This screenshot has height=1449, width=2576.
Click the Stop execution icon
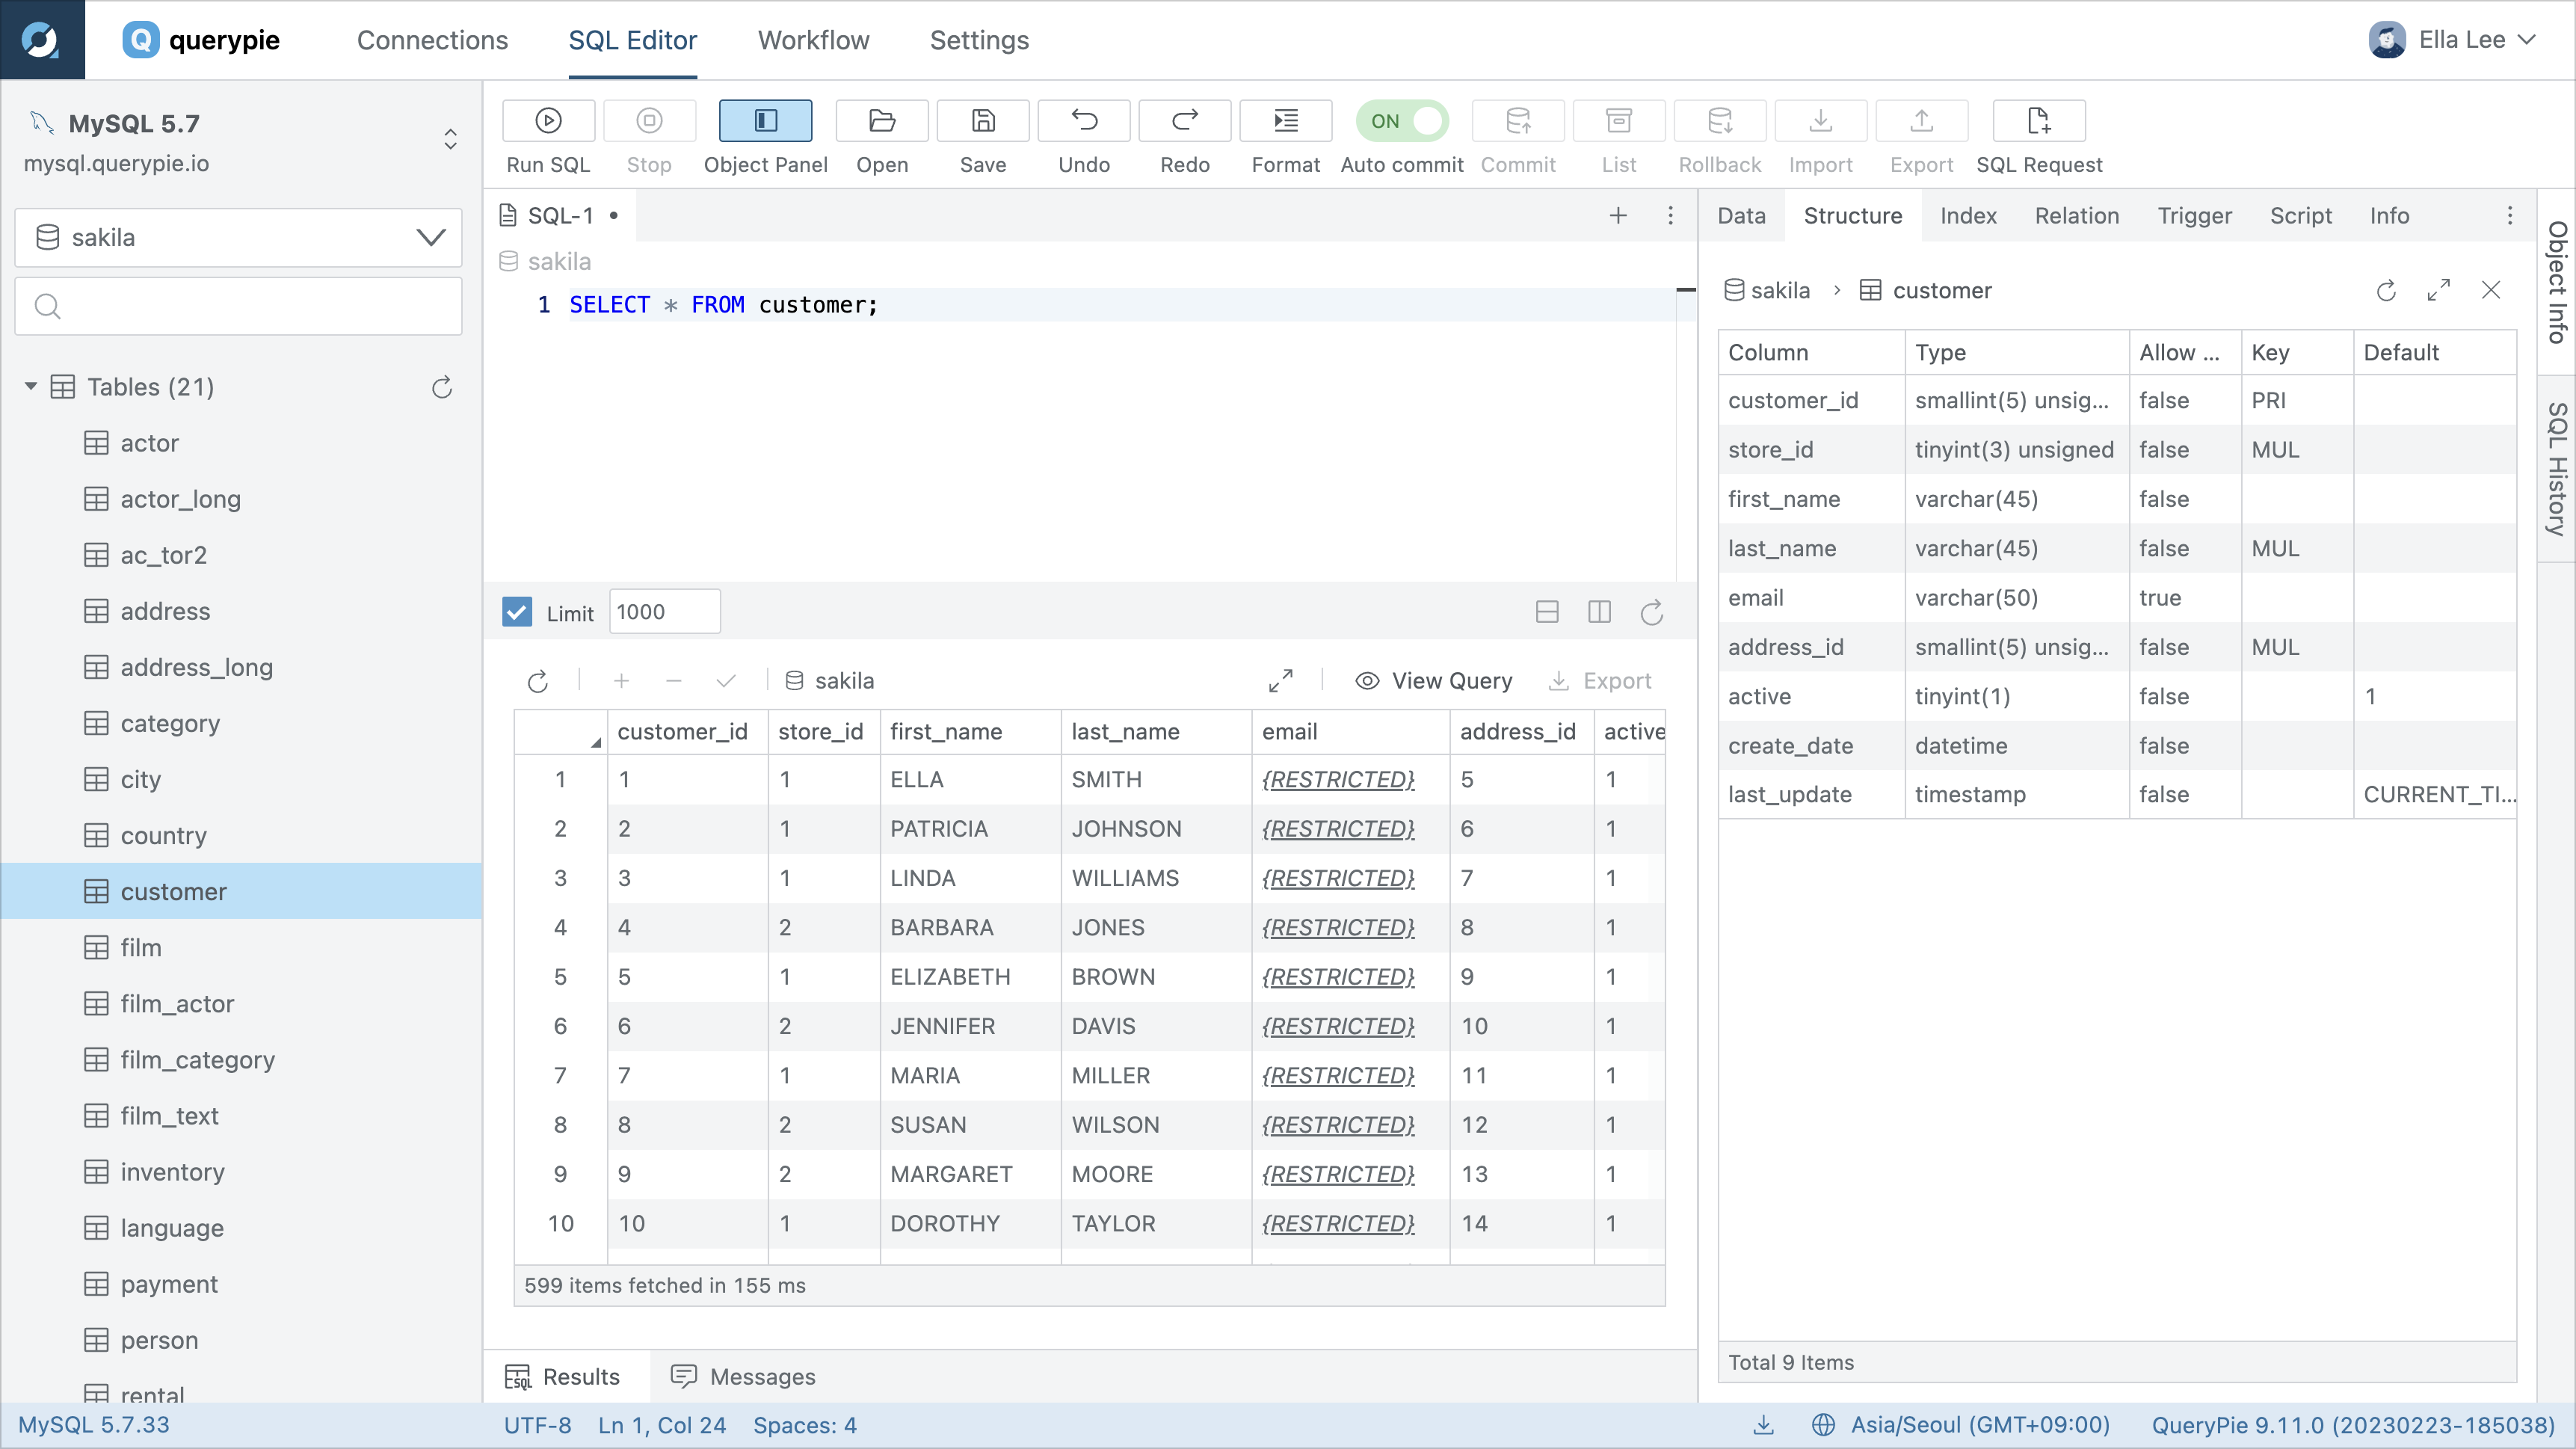(649, 121)
